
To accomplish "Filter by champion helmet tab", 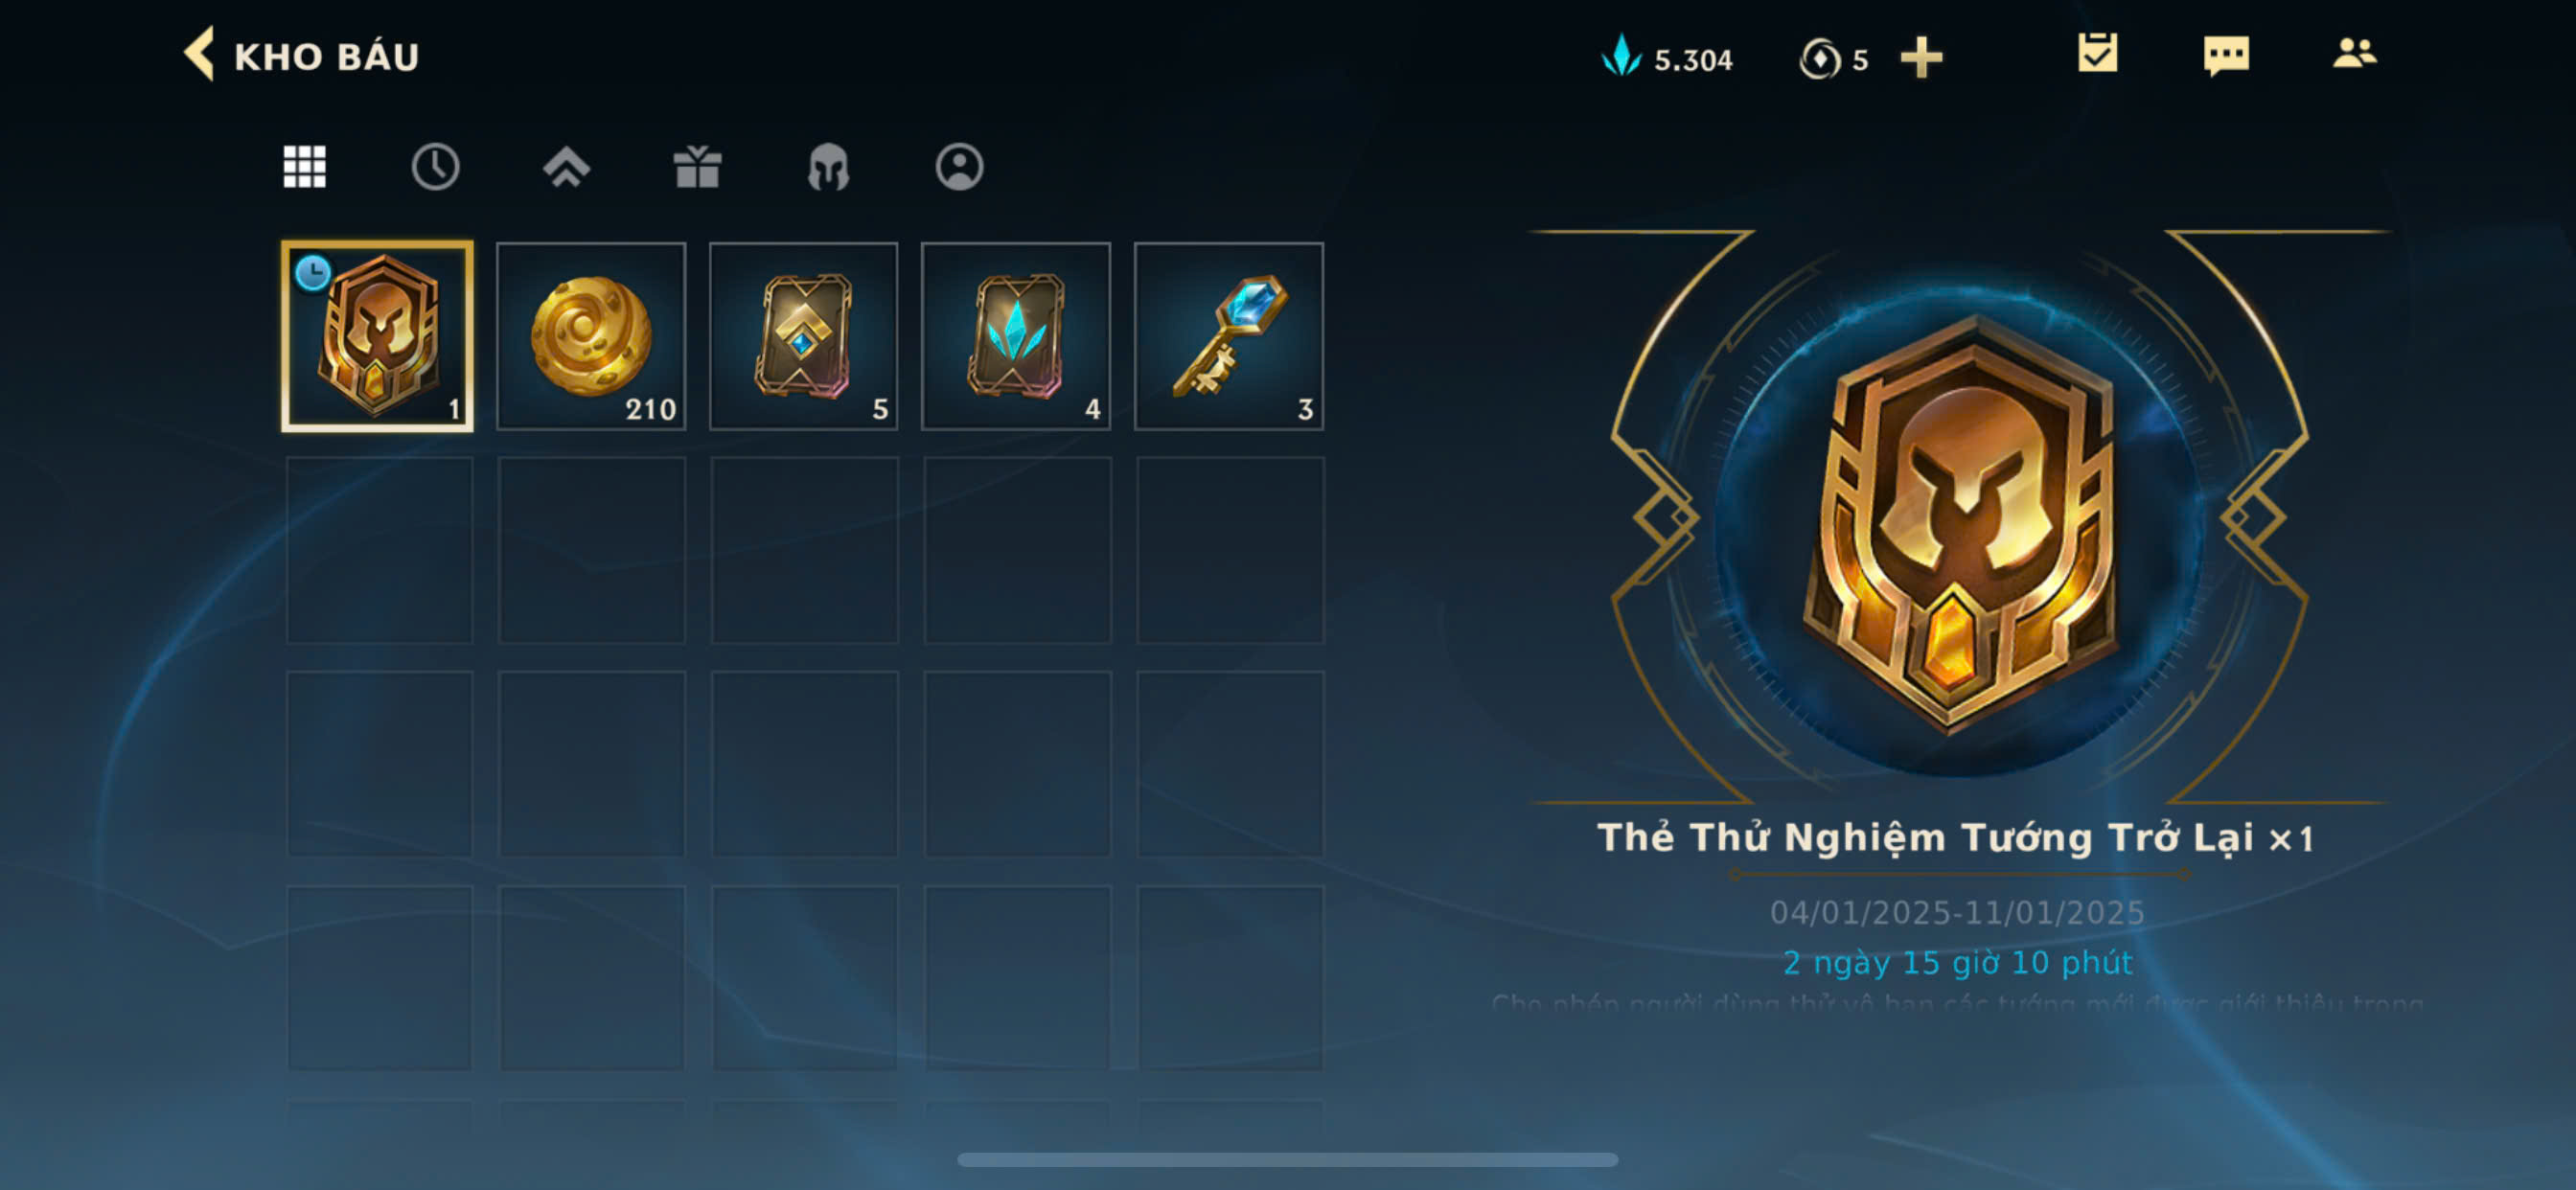I will [x=828, y=166].
